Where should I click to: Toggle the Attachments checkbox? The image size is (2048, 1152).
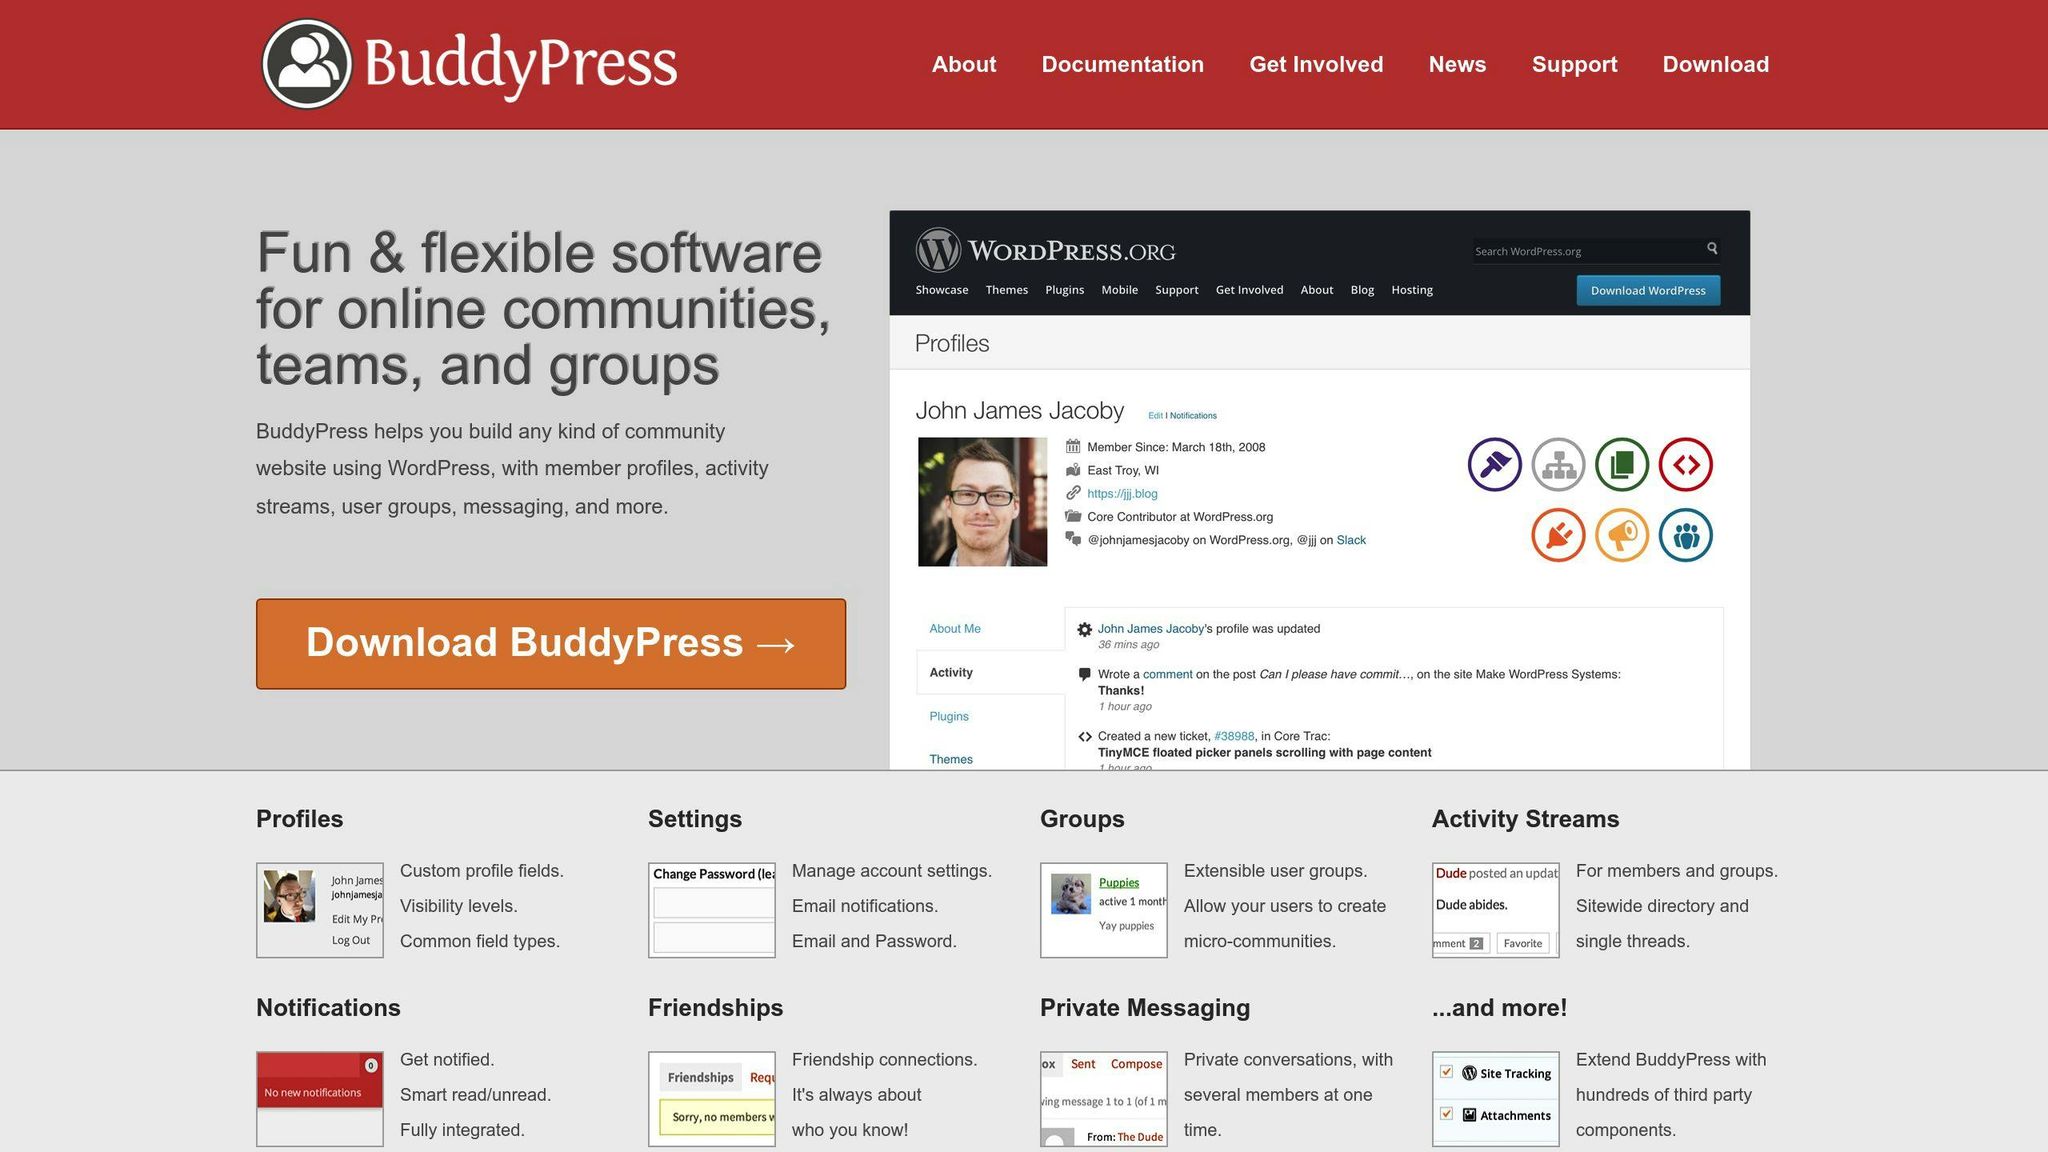pos(1446,1114)
